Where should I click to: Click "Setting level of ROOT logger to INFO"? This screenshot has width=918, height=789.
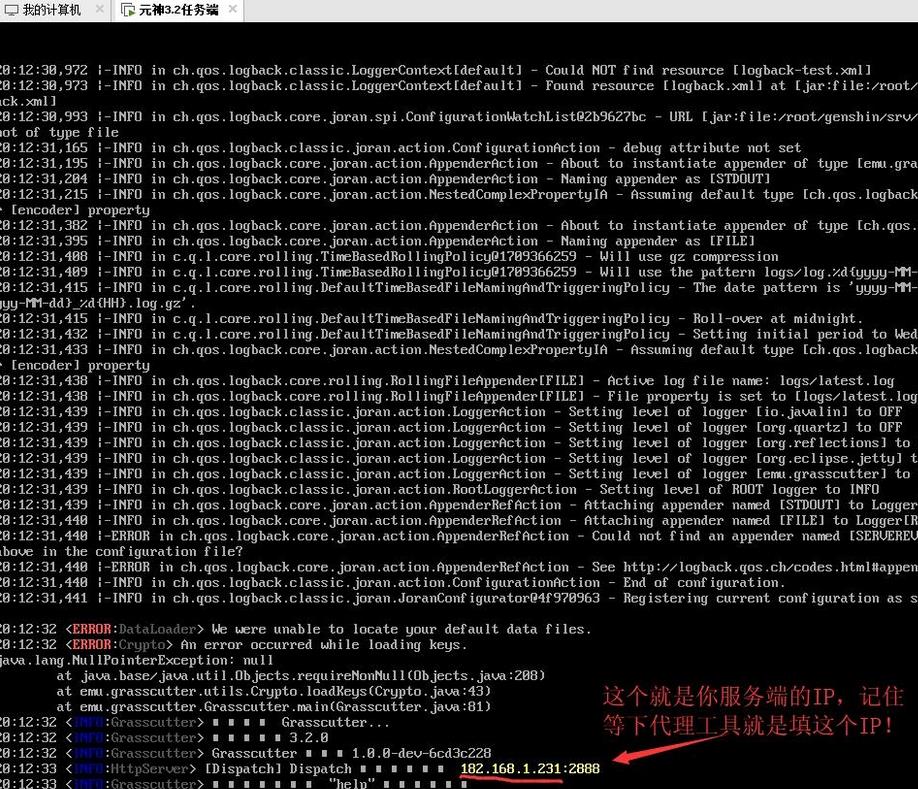739,490
